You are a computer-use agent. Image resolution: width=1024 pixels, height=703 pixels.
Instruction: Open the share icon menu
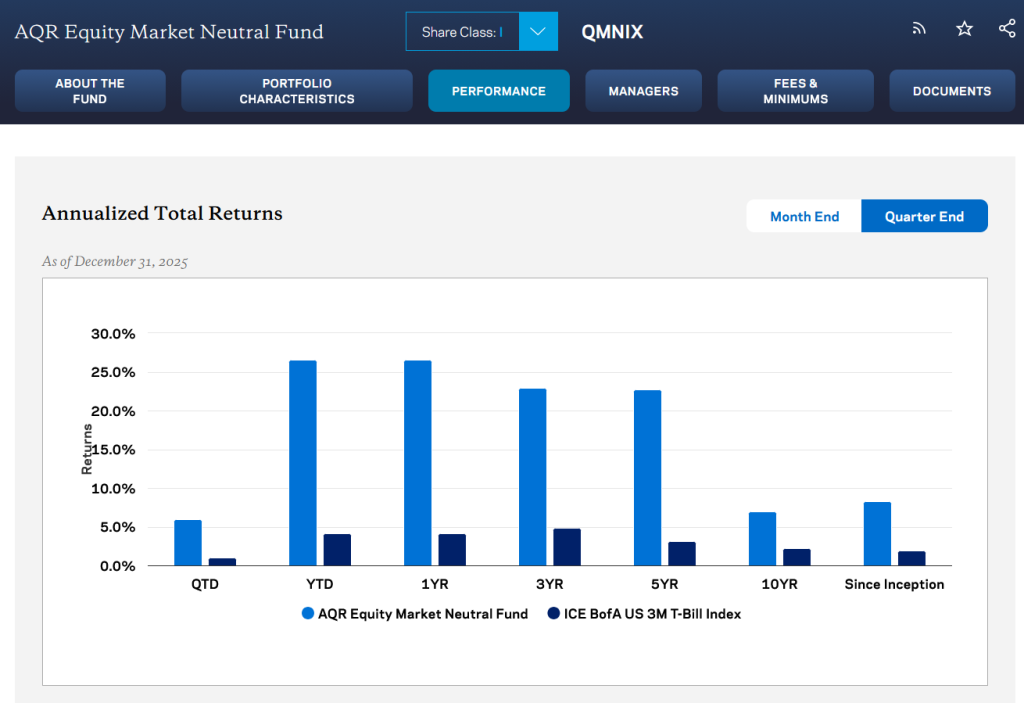point(1006,29)
